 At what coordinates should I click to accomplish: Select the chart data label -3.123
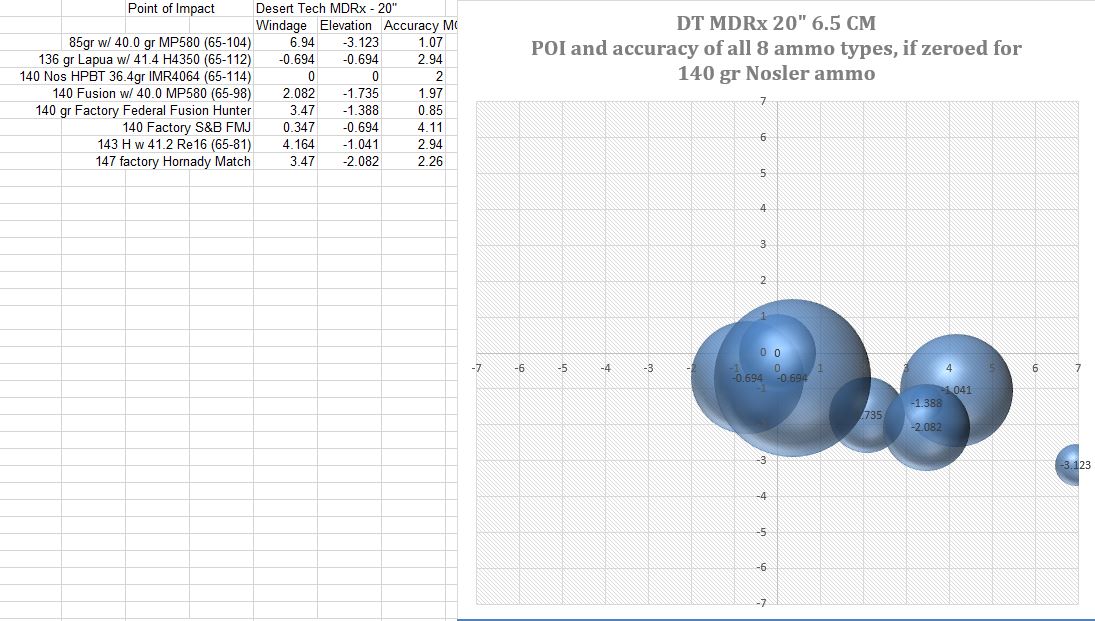1075,465
